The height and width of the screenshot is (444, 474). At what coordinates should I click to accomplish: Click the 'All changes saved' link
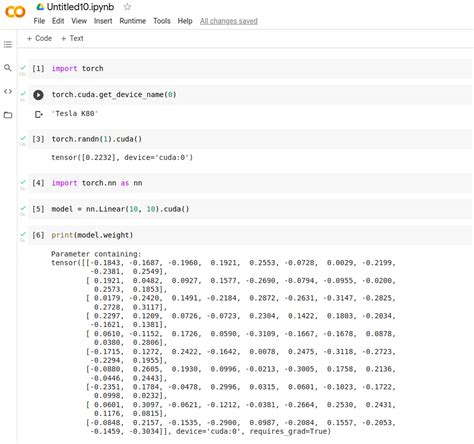(229, 21)
